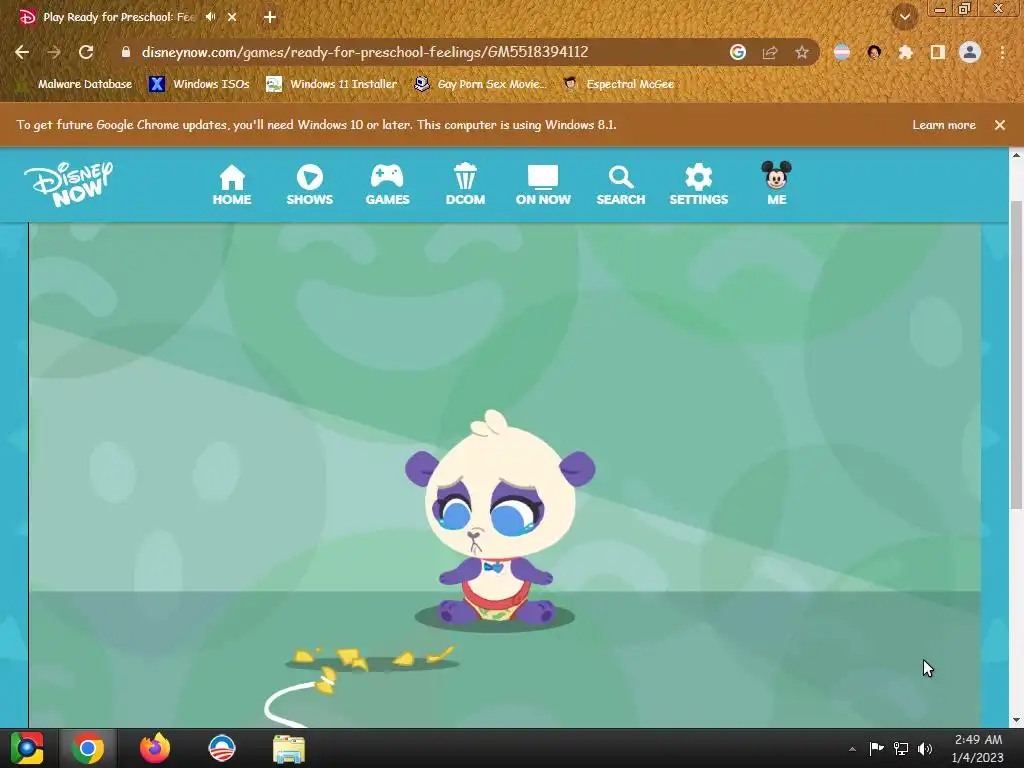Open the Action Center flag icon

(x=876, y=748)
